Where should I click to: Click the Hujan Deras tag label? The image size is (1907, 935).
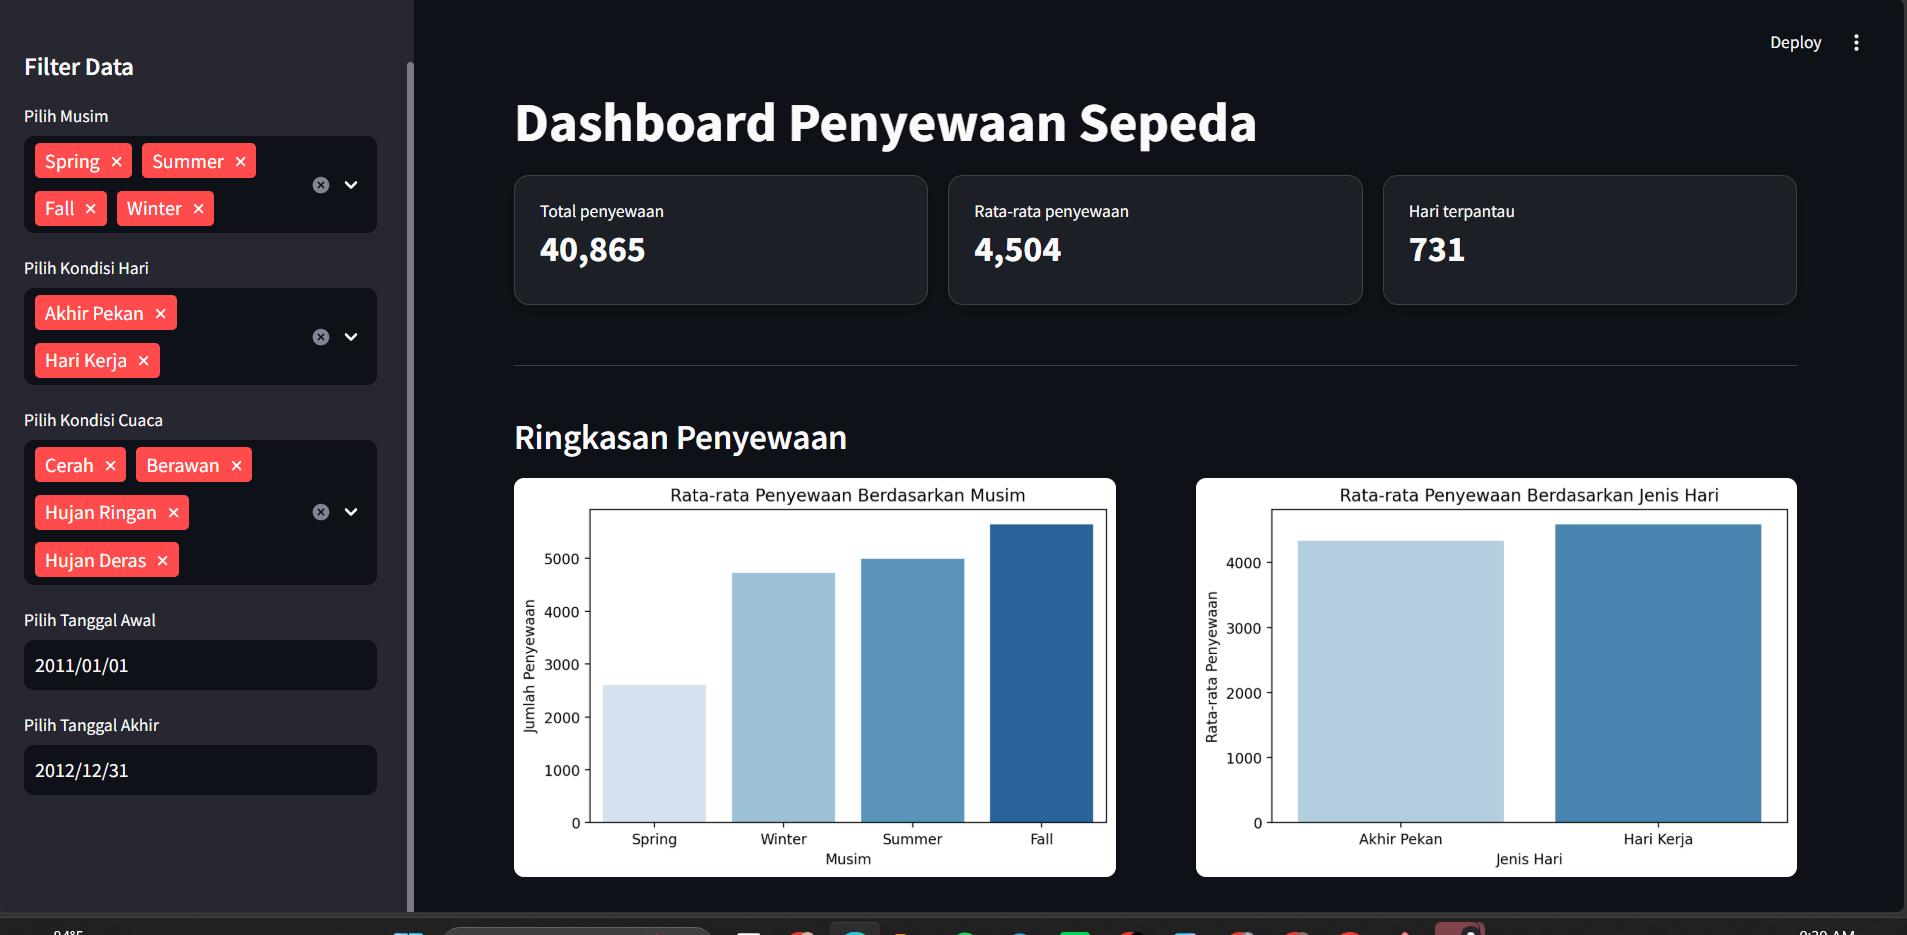coord(95,561)
